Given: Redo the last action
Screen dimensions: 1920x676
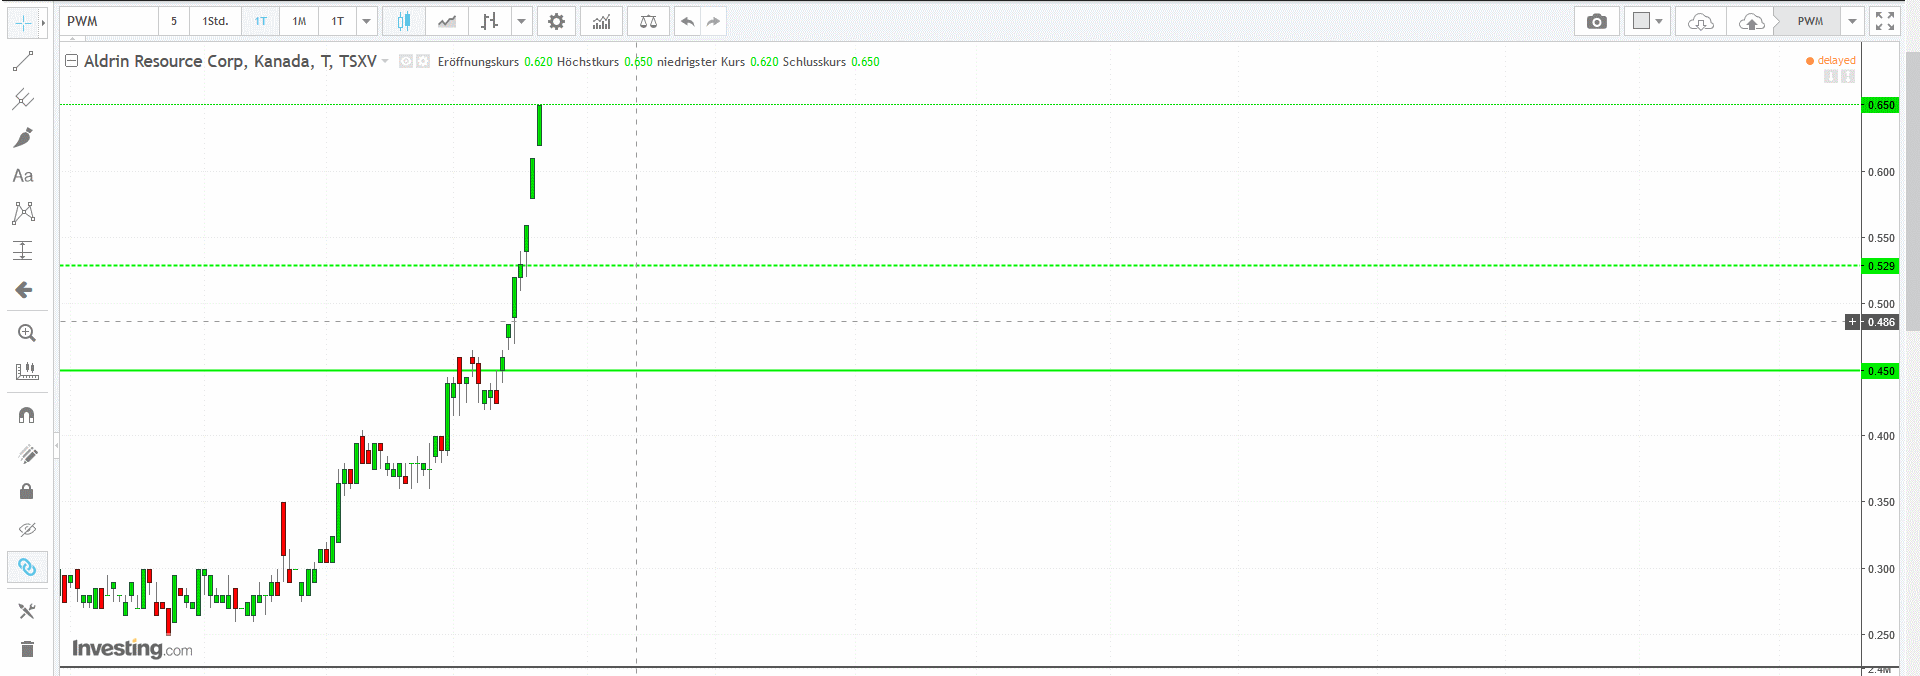Looking at the screenshot, I should pos(713,21).
